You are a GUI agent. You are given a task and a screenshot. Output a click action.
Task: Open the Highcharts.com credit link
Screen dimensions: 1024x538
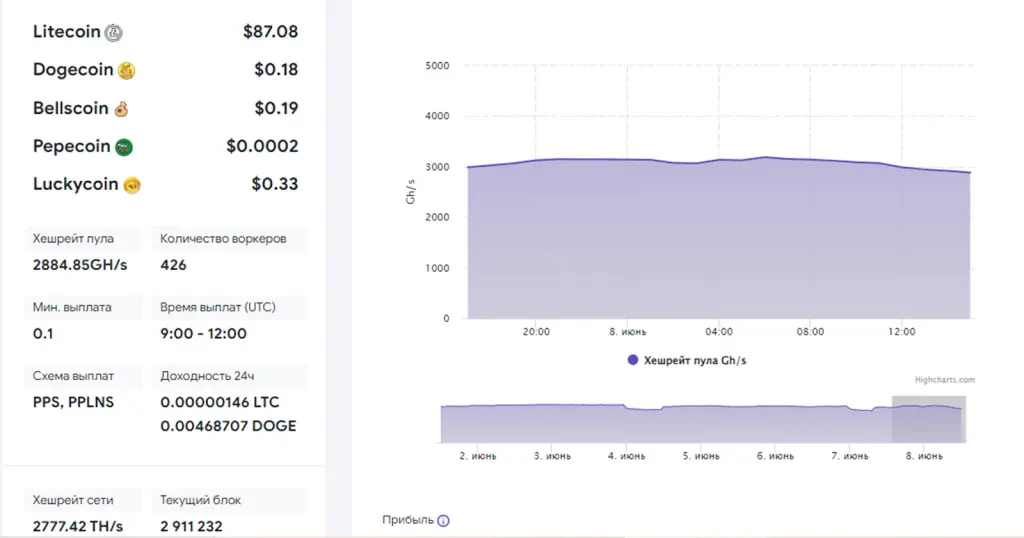pos(944,379)
